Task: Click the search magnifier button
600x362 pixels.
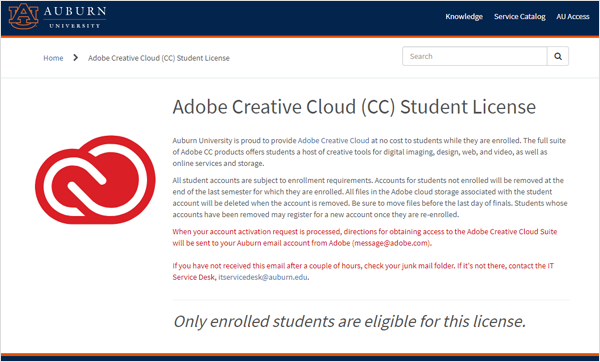Action: point(558,56)
